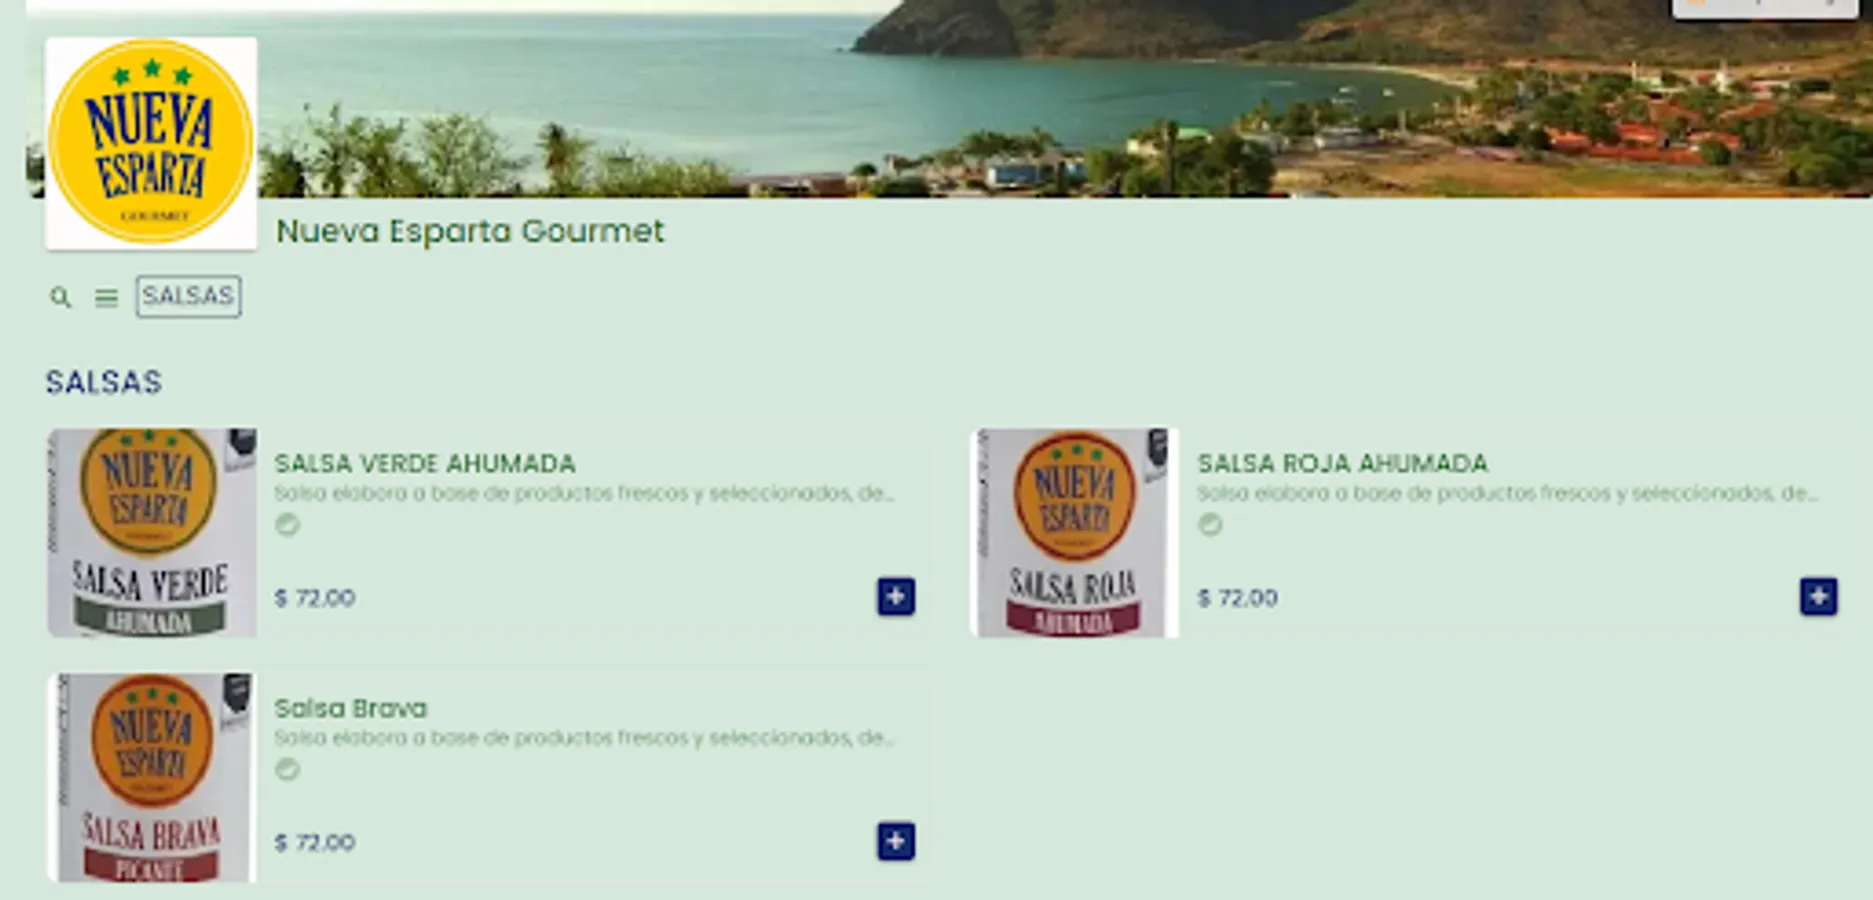The height and width of the screenshot is (900, 1873).
Task: Open the Salsa Brava product photo
Action: [x=152, y=778]
